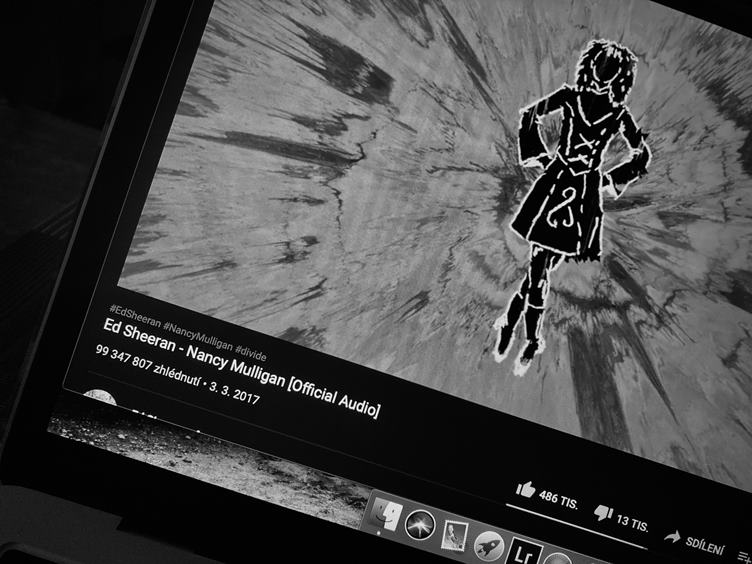Screen dimensions: 752x564
Task: Click the channel avatar below the title
Action: [99, 398]
